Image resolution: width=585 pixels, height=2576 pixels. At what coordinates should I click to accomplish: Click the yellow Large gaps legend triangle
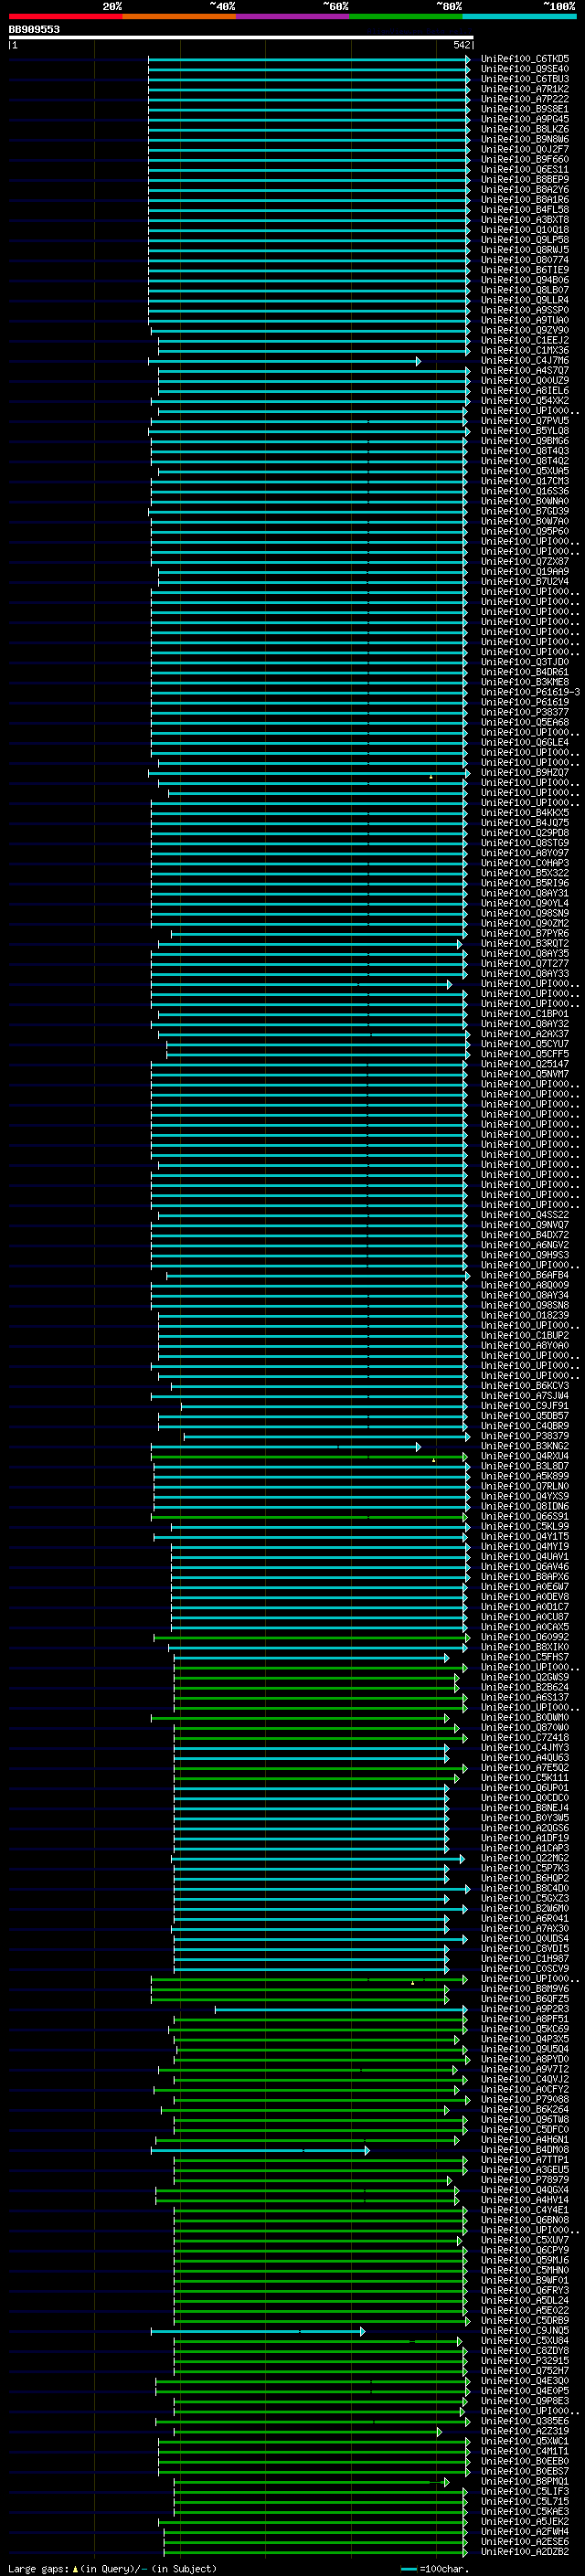tap(75, 2568)
